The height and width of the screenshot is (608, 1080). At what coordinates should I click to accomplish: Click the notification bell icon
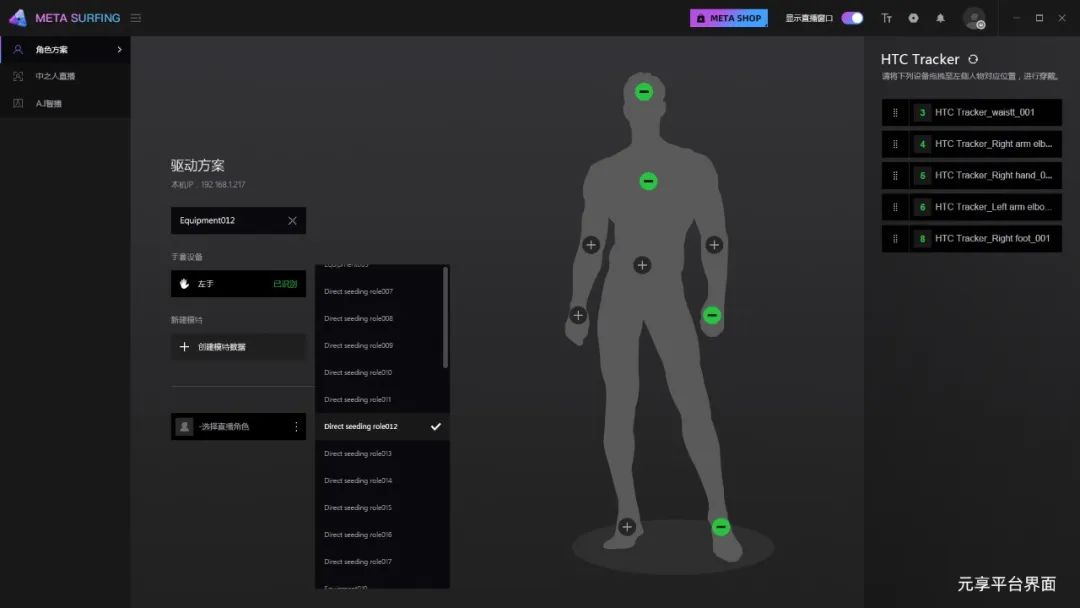point(940,18)
